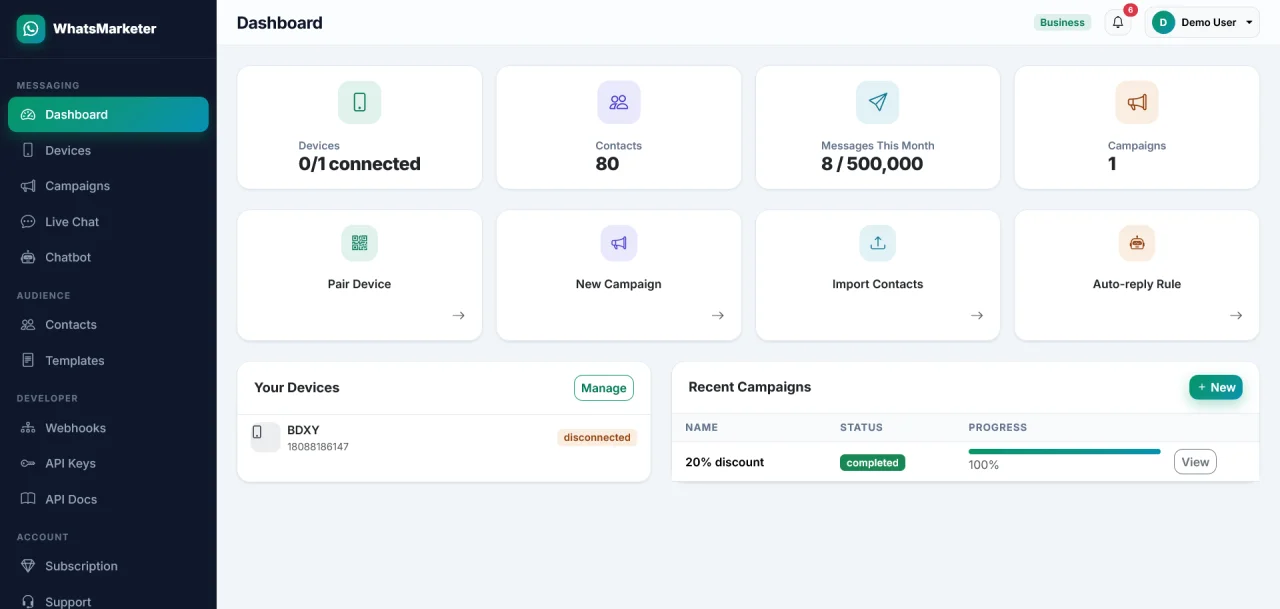Image resolution: width=1280 pixels, height=609 pixels.
Task: Click the Campaigns megaphone icon in sidebar
Action: pos(28,186)
